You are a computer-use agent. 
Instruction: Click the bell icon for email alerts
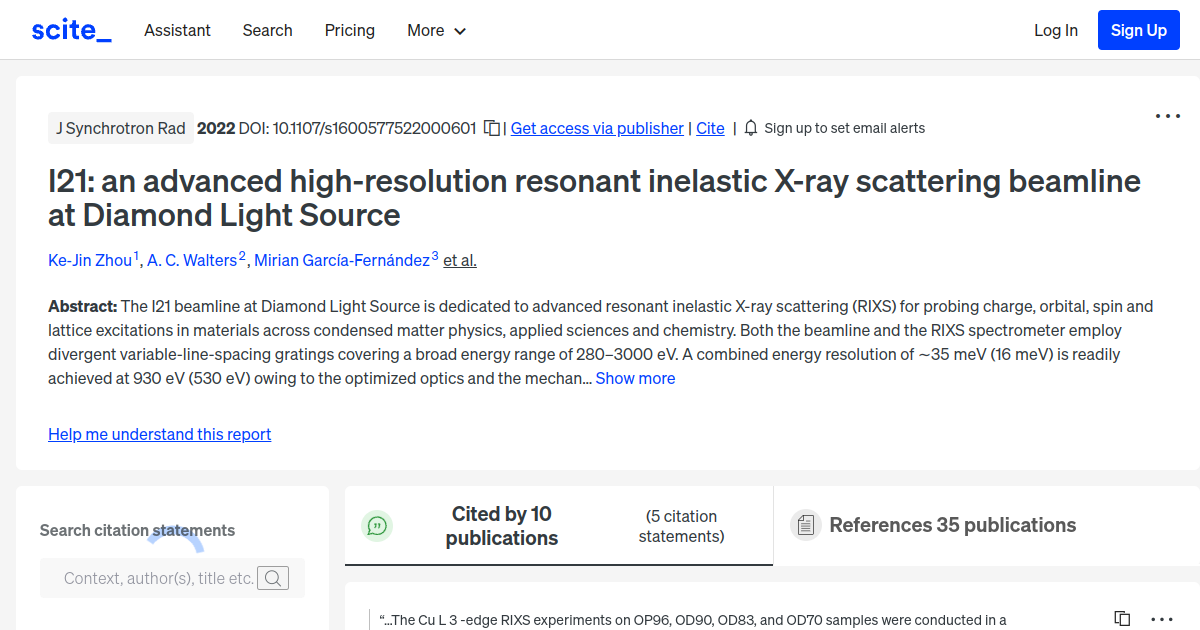pyautogui.click(x=750, y=128)
